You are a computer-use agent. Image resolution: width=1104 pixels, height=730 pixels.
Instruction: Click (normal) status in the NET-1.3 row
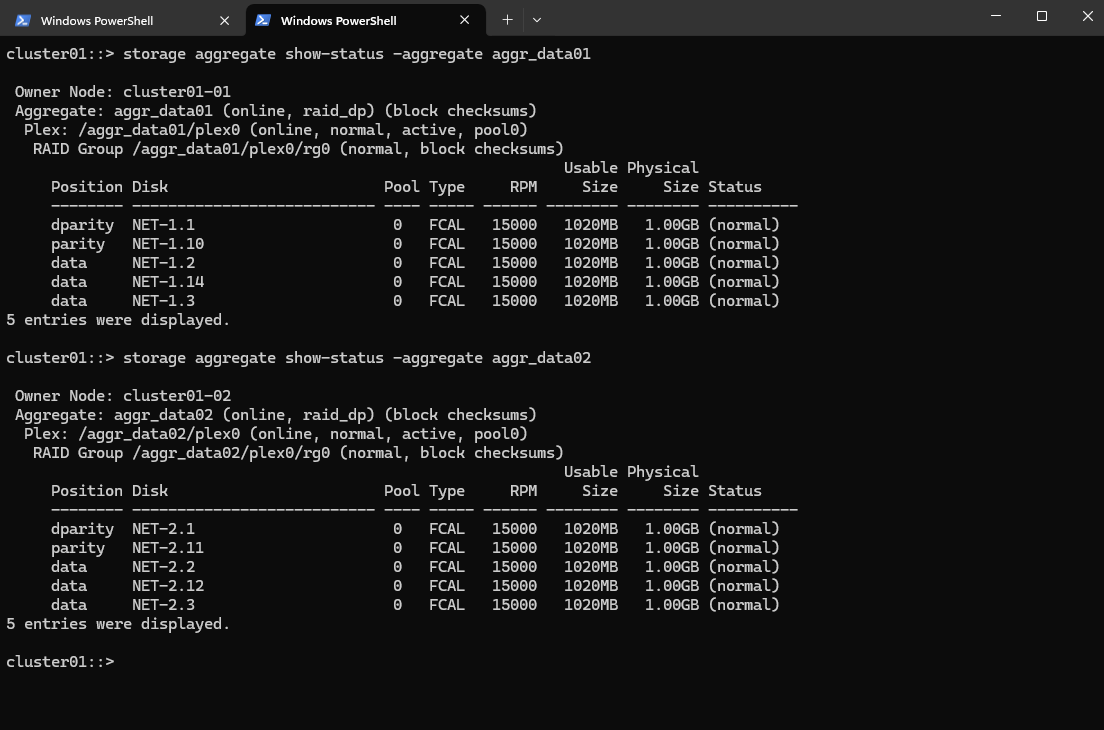tap(744, 301)
